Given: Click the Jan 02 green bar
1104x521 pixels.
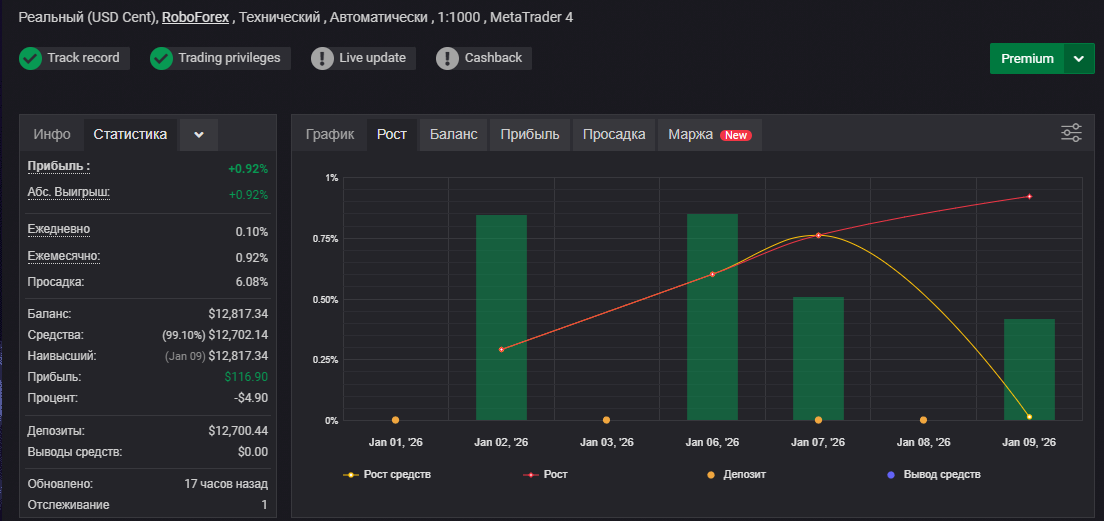Looking at the screenshot, I should [x=501, y=318].
